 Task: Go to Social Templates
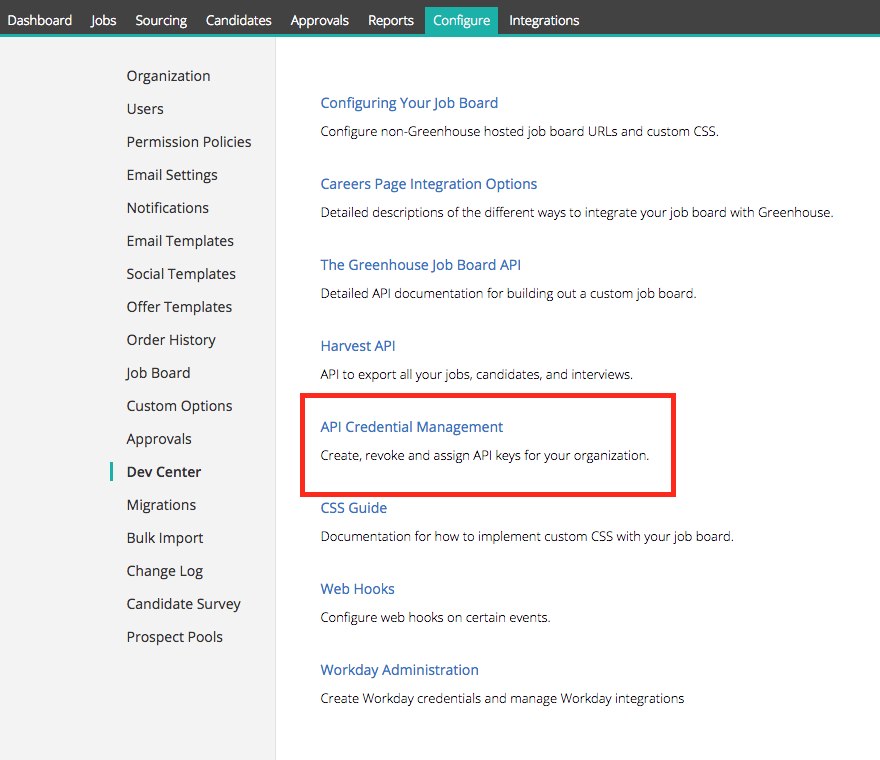coord(181,274)
